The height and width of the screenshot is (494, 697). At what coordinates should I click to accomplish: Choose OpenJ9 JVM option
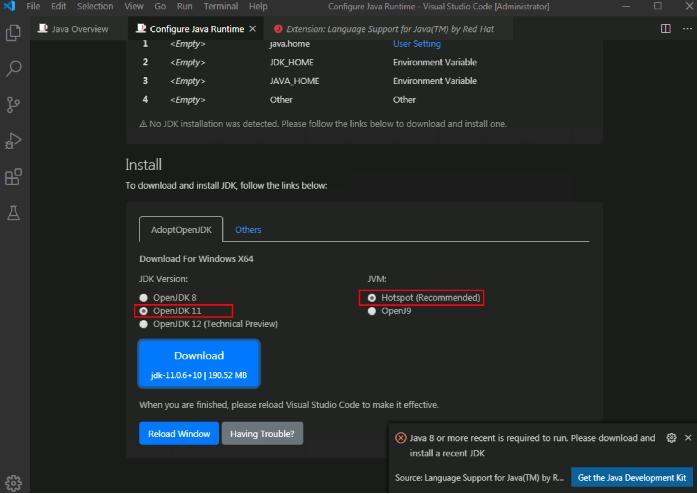tap(372, 311)
